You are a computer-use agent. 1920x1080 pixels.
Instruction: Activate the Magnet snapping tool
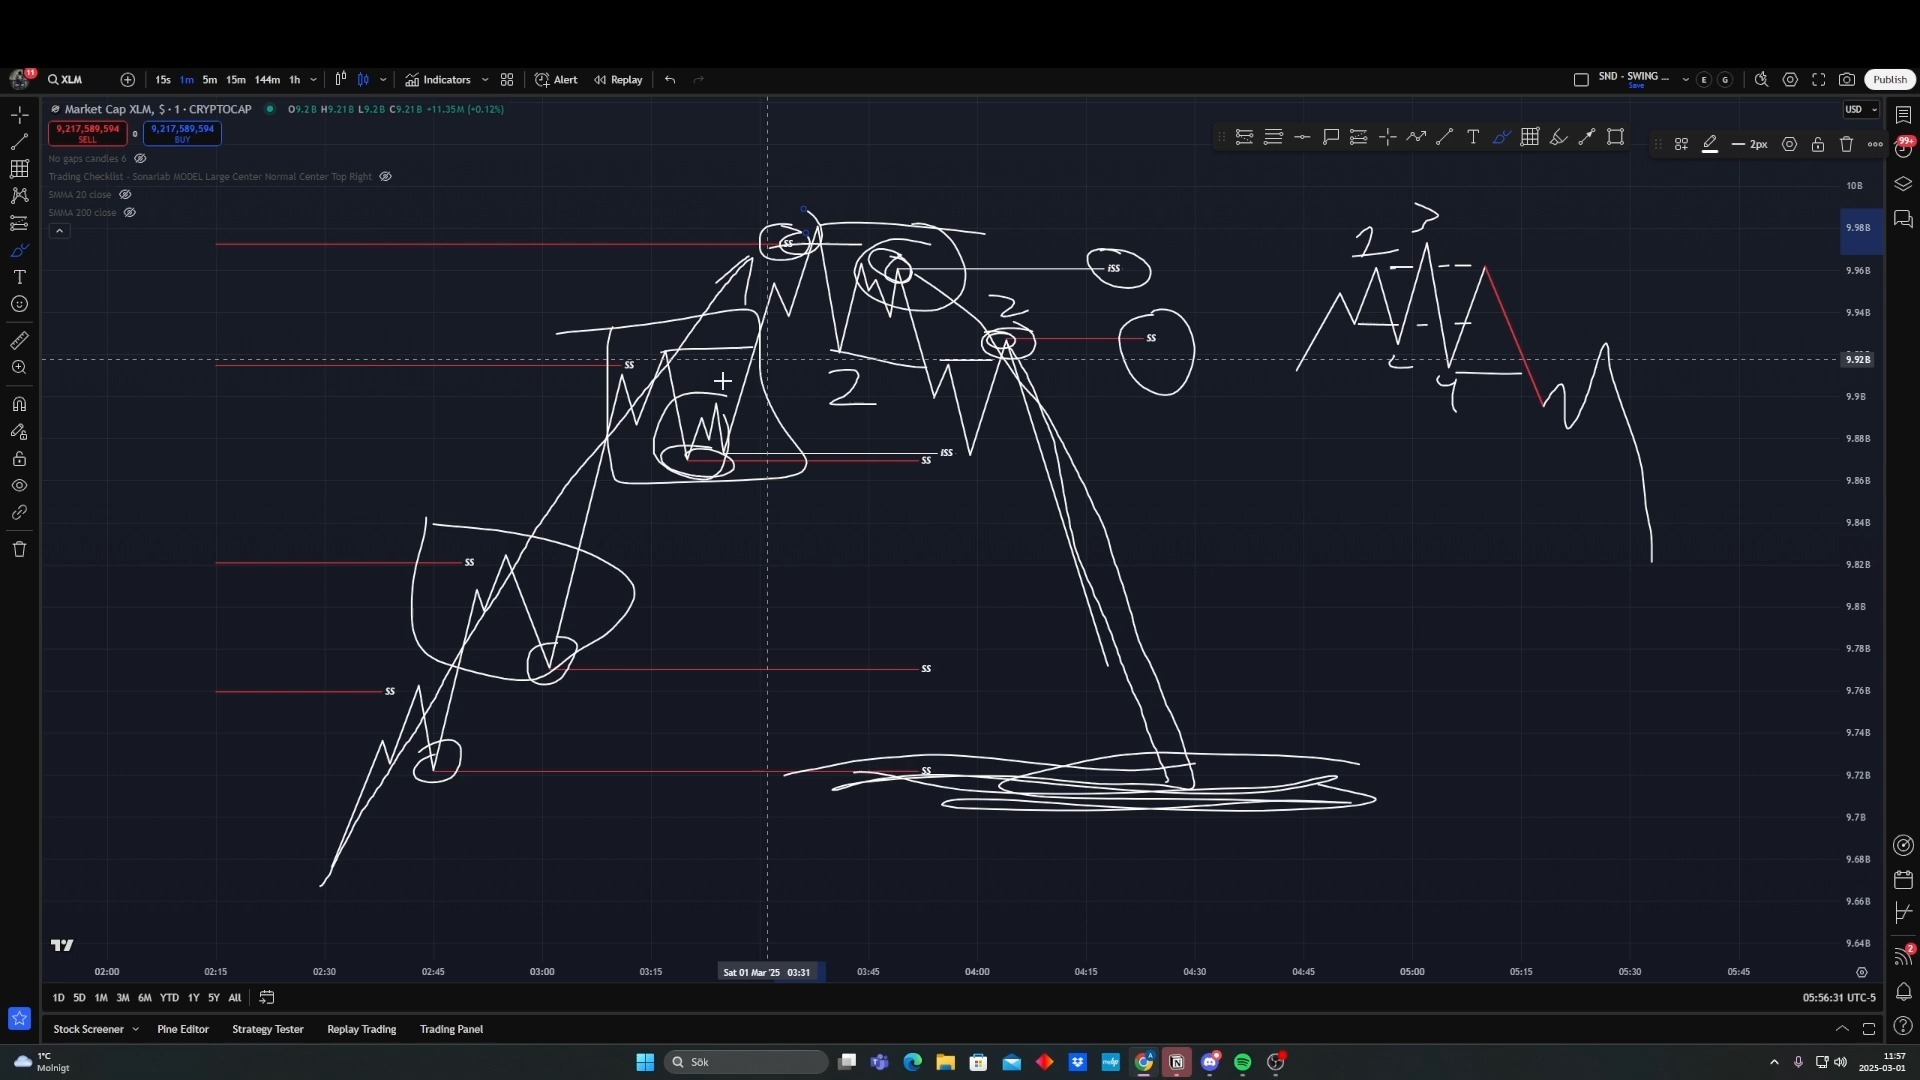point(19,404)
